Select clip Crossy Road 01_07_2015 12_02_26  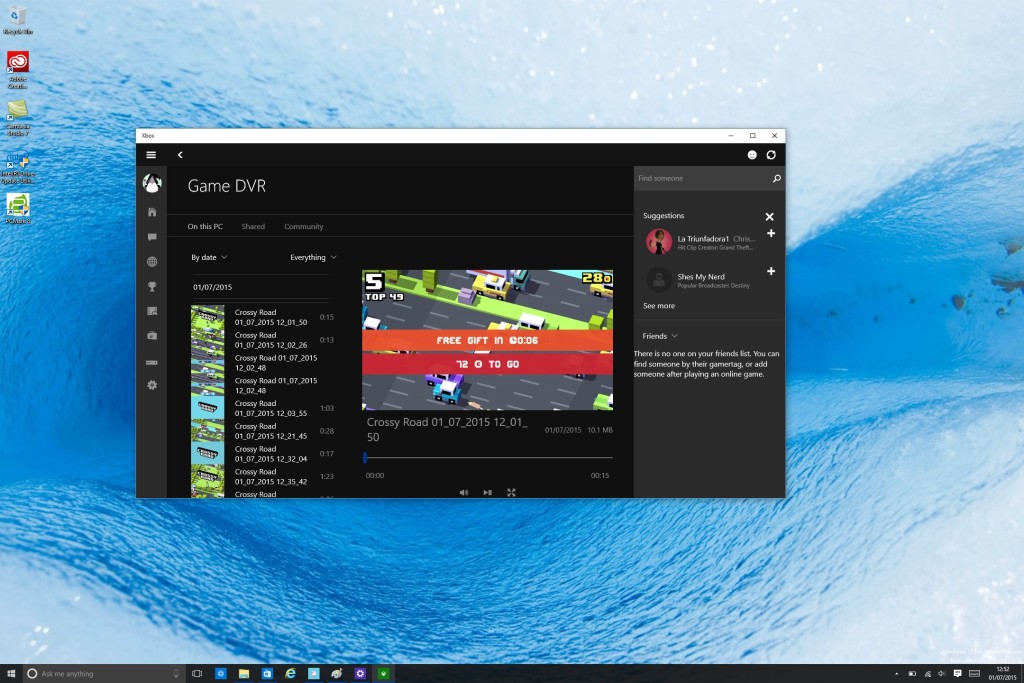[x=263, y=340]
